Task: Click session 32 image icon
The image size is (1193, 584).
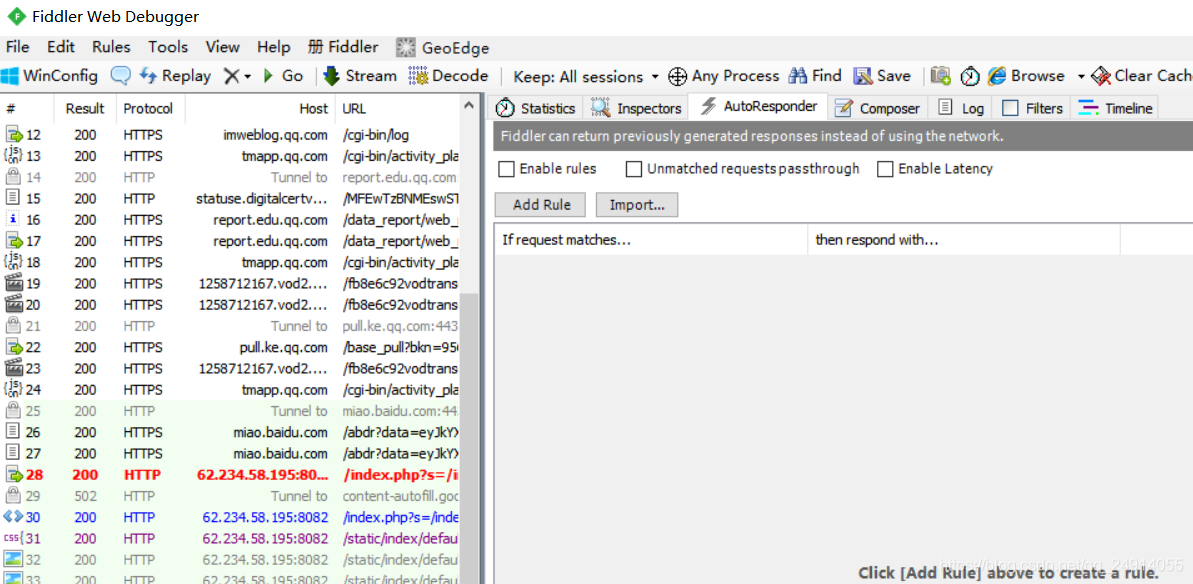Action: coord(13,560)
